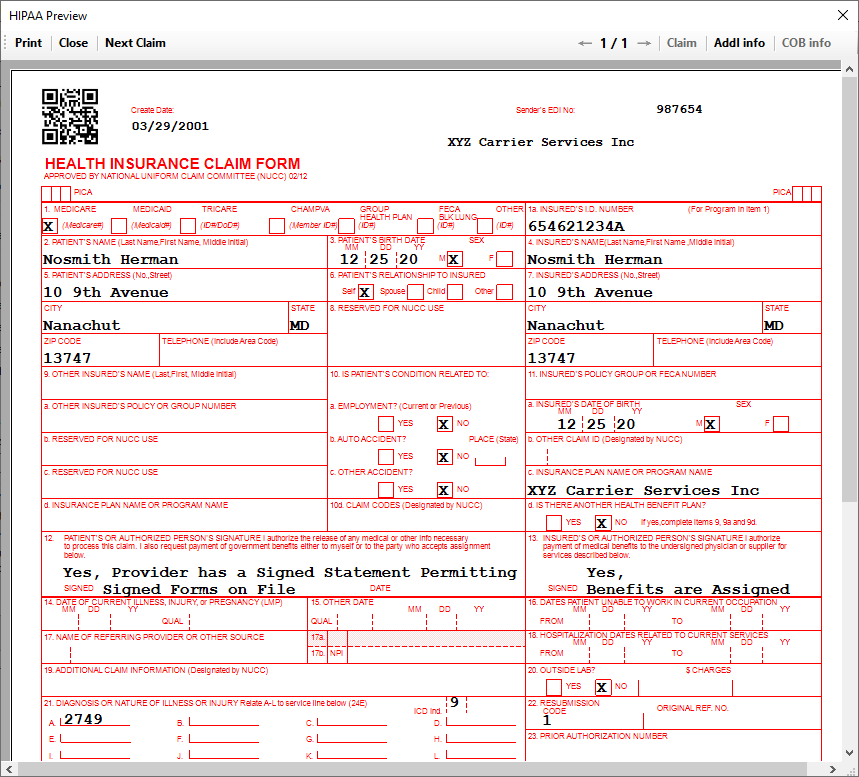Toggle relationship Other checkbox

[505, 292]
